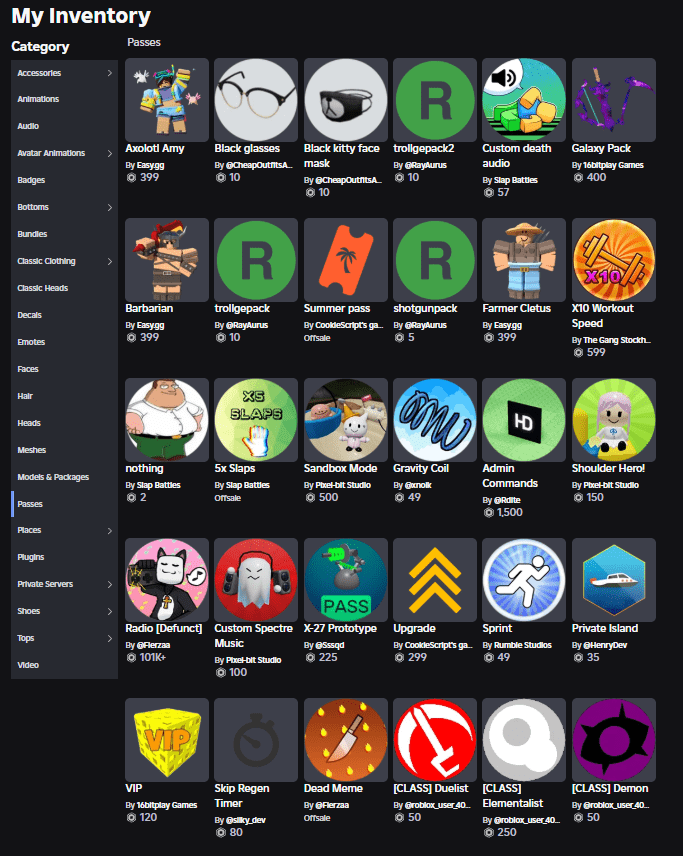Select the Custom death audio icon
Screen dimensions: 683x856
point(524,100)
